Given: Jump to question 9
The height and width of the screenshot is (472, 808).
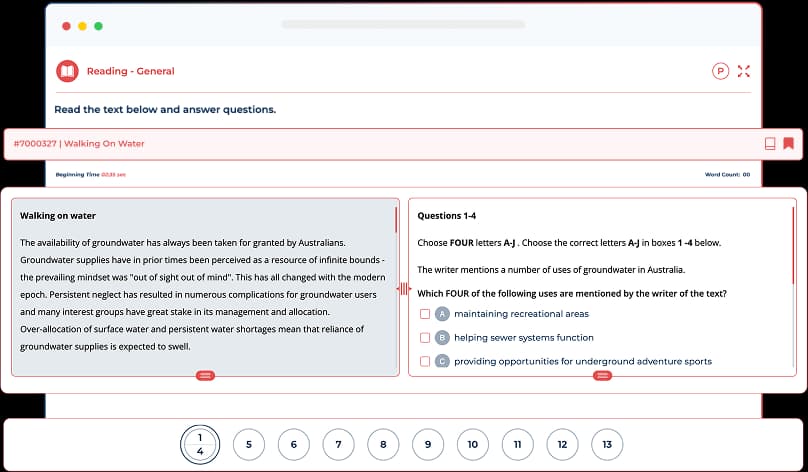Looking at the screenshot, I should (x=427, y=444).
